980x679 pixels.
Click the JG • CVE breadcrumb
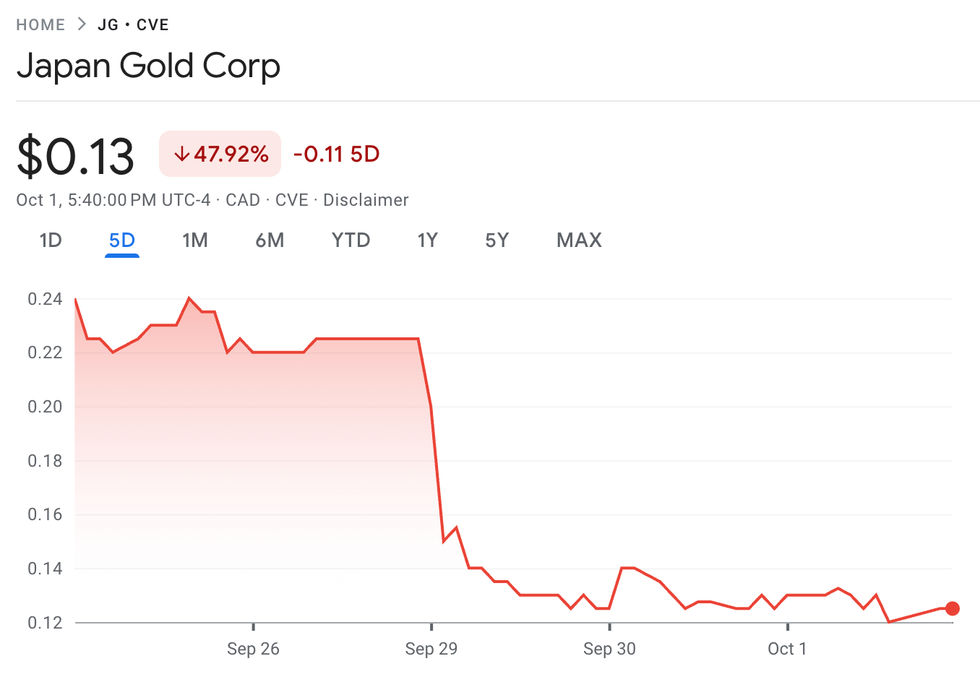point(133,25)
